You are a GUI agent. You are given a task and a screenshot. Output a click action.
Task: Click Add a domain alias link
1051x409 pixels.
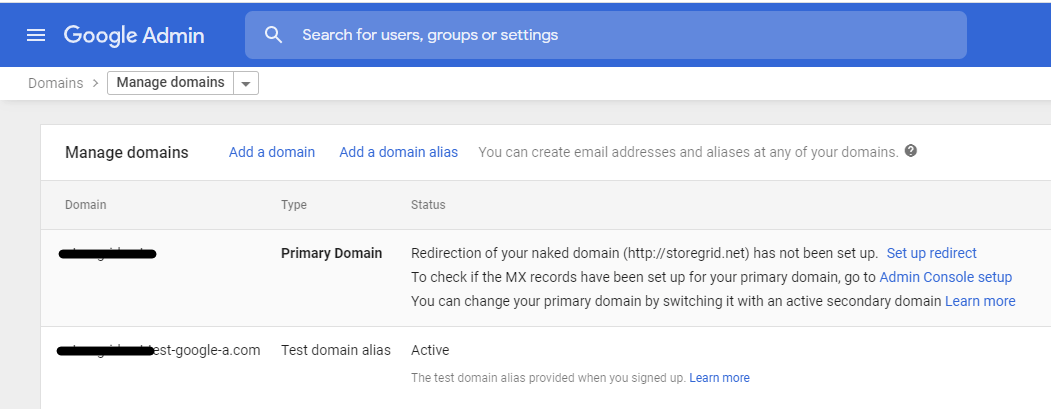(x=399, y=152)
